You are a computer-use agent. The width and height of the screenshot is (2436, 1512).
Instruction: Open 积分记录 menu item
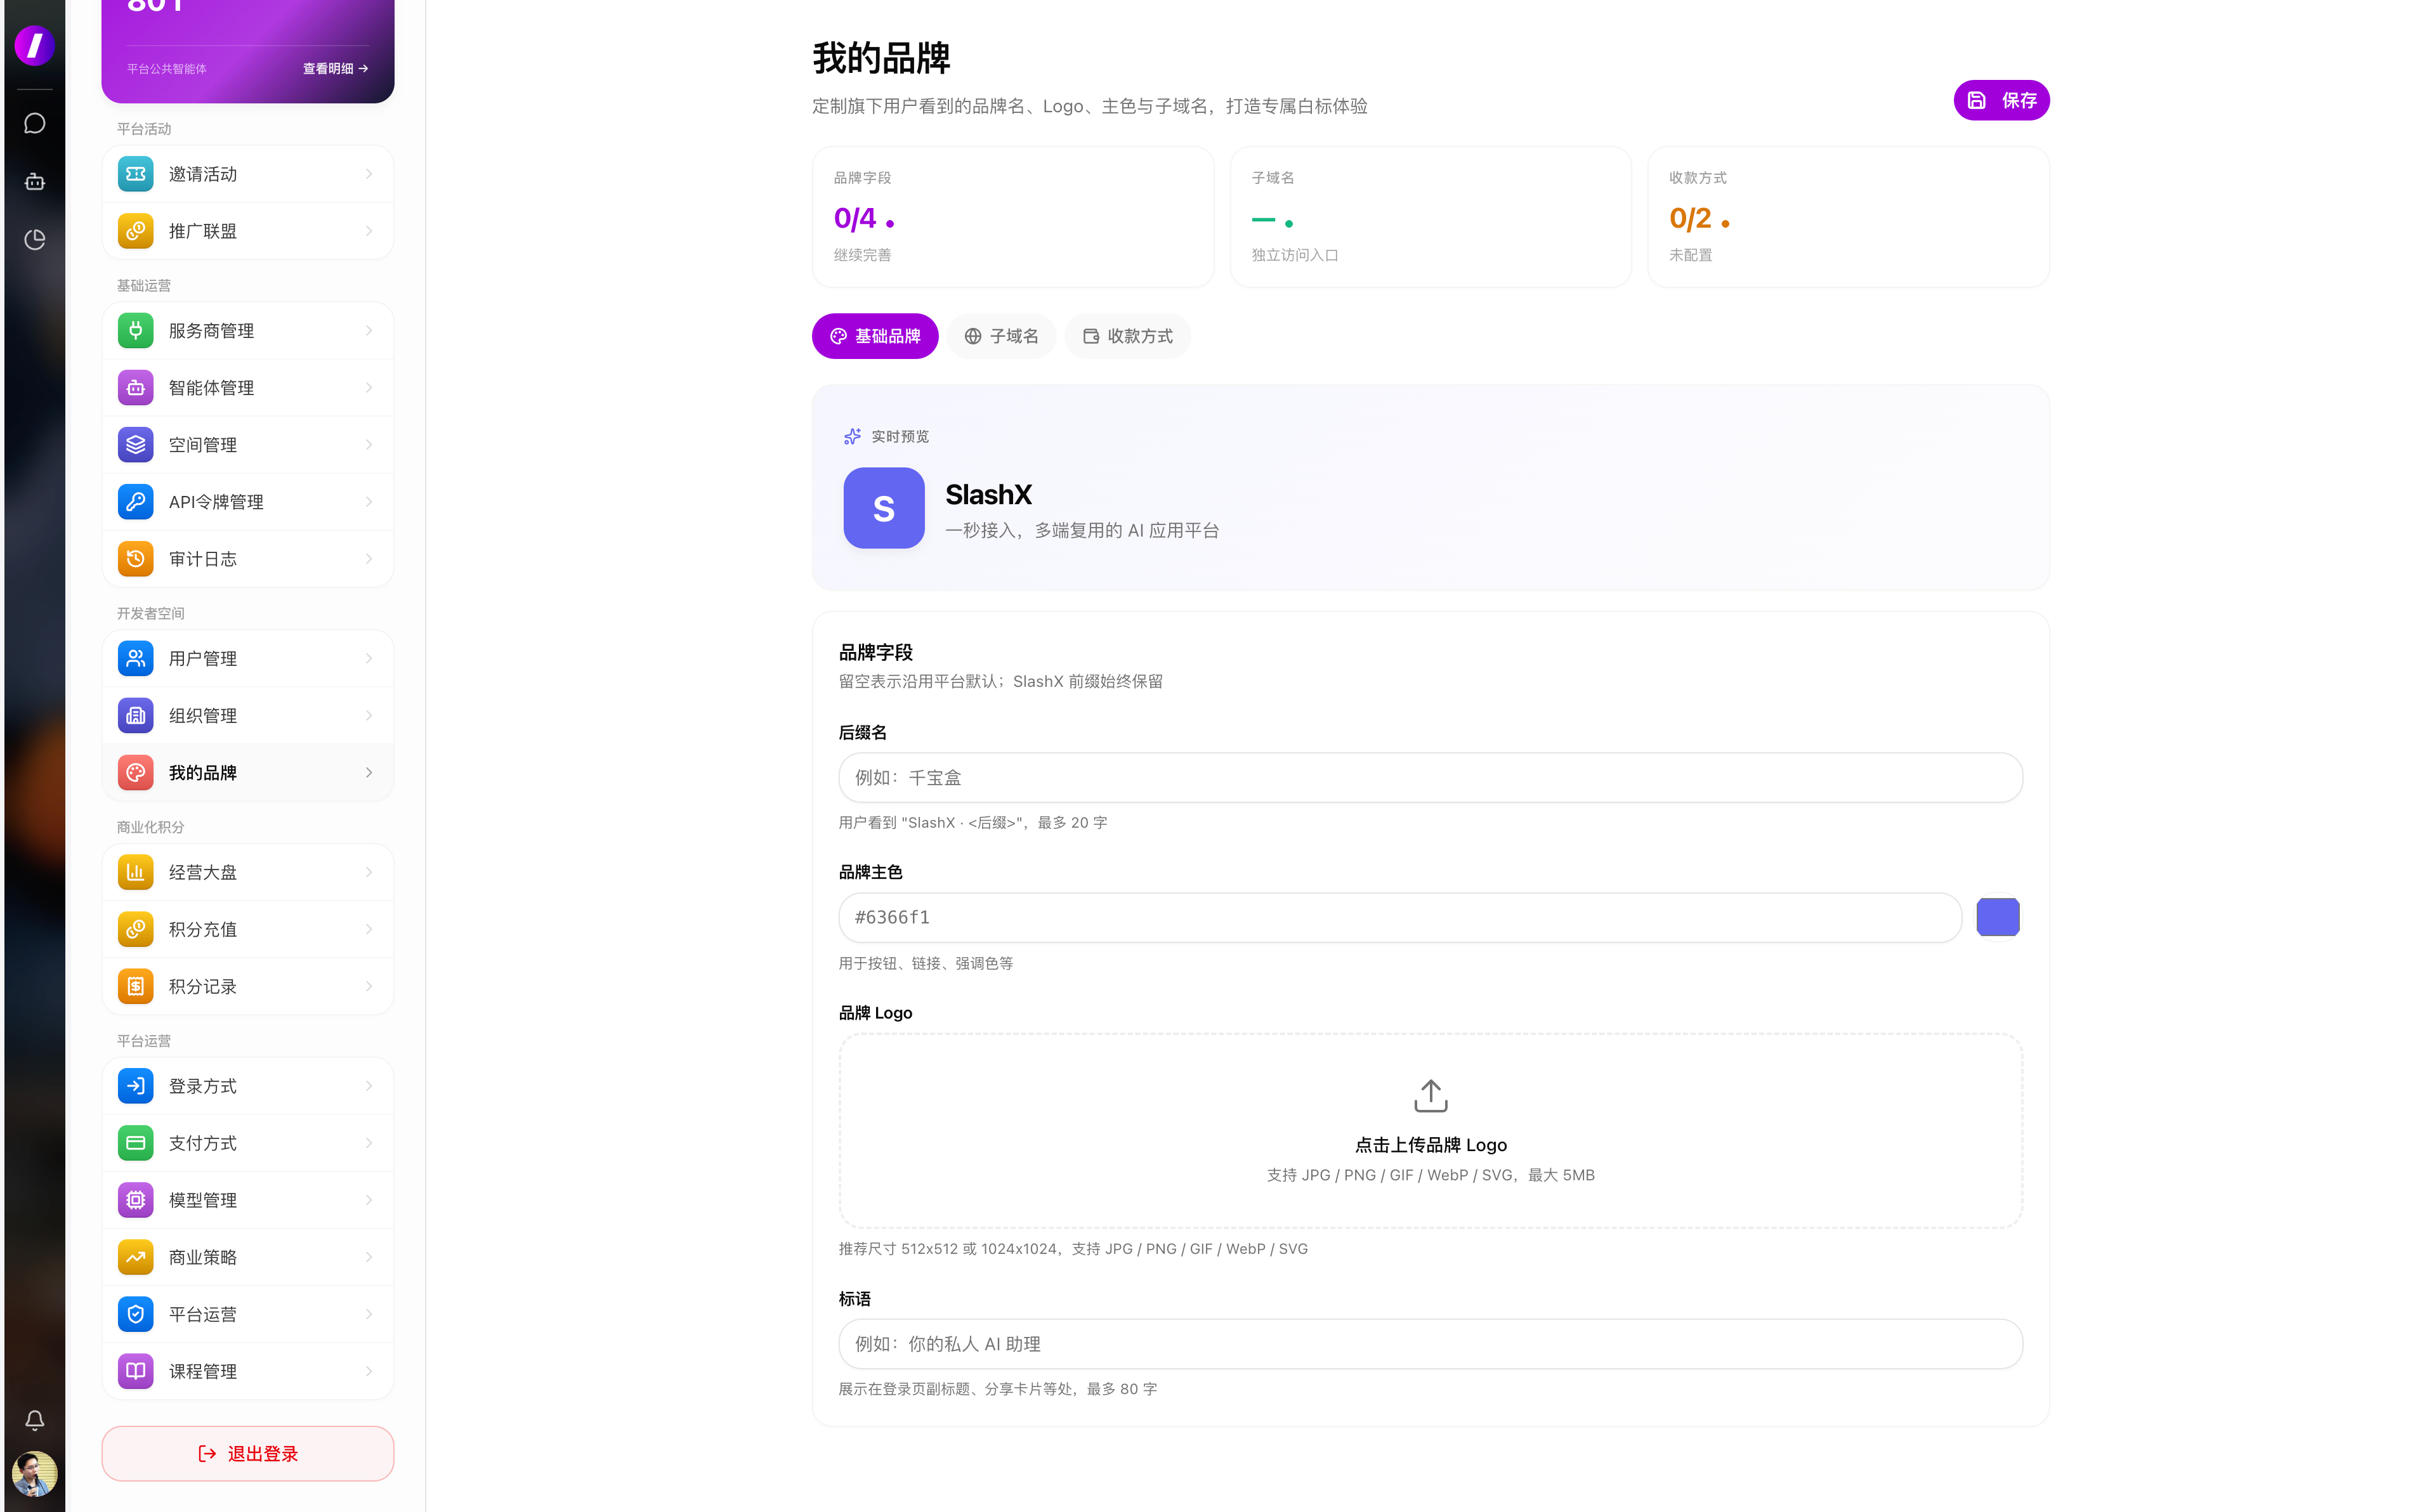248,987
